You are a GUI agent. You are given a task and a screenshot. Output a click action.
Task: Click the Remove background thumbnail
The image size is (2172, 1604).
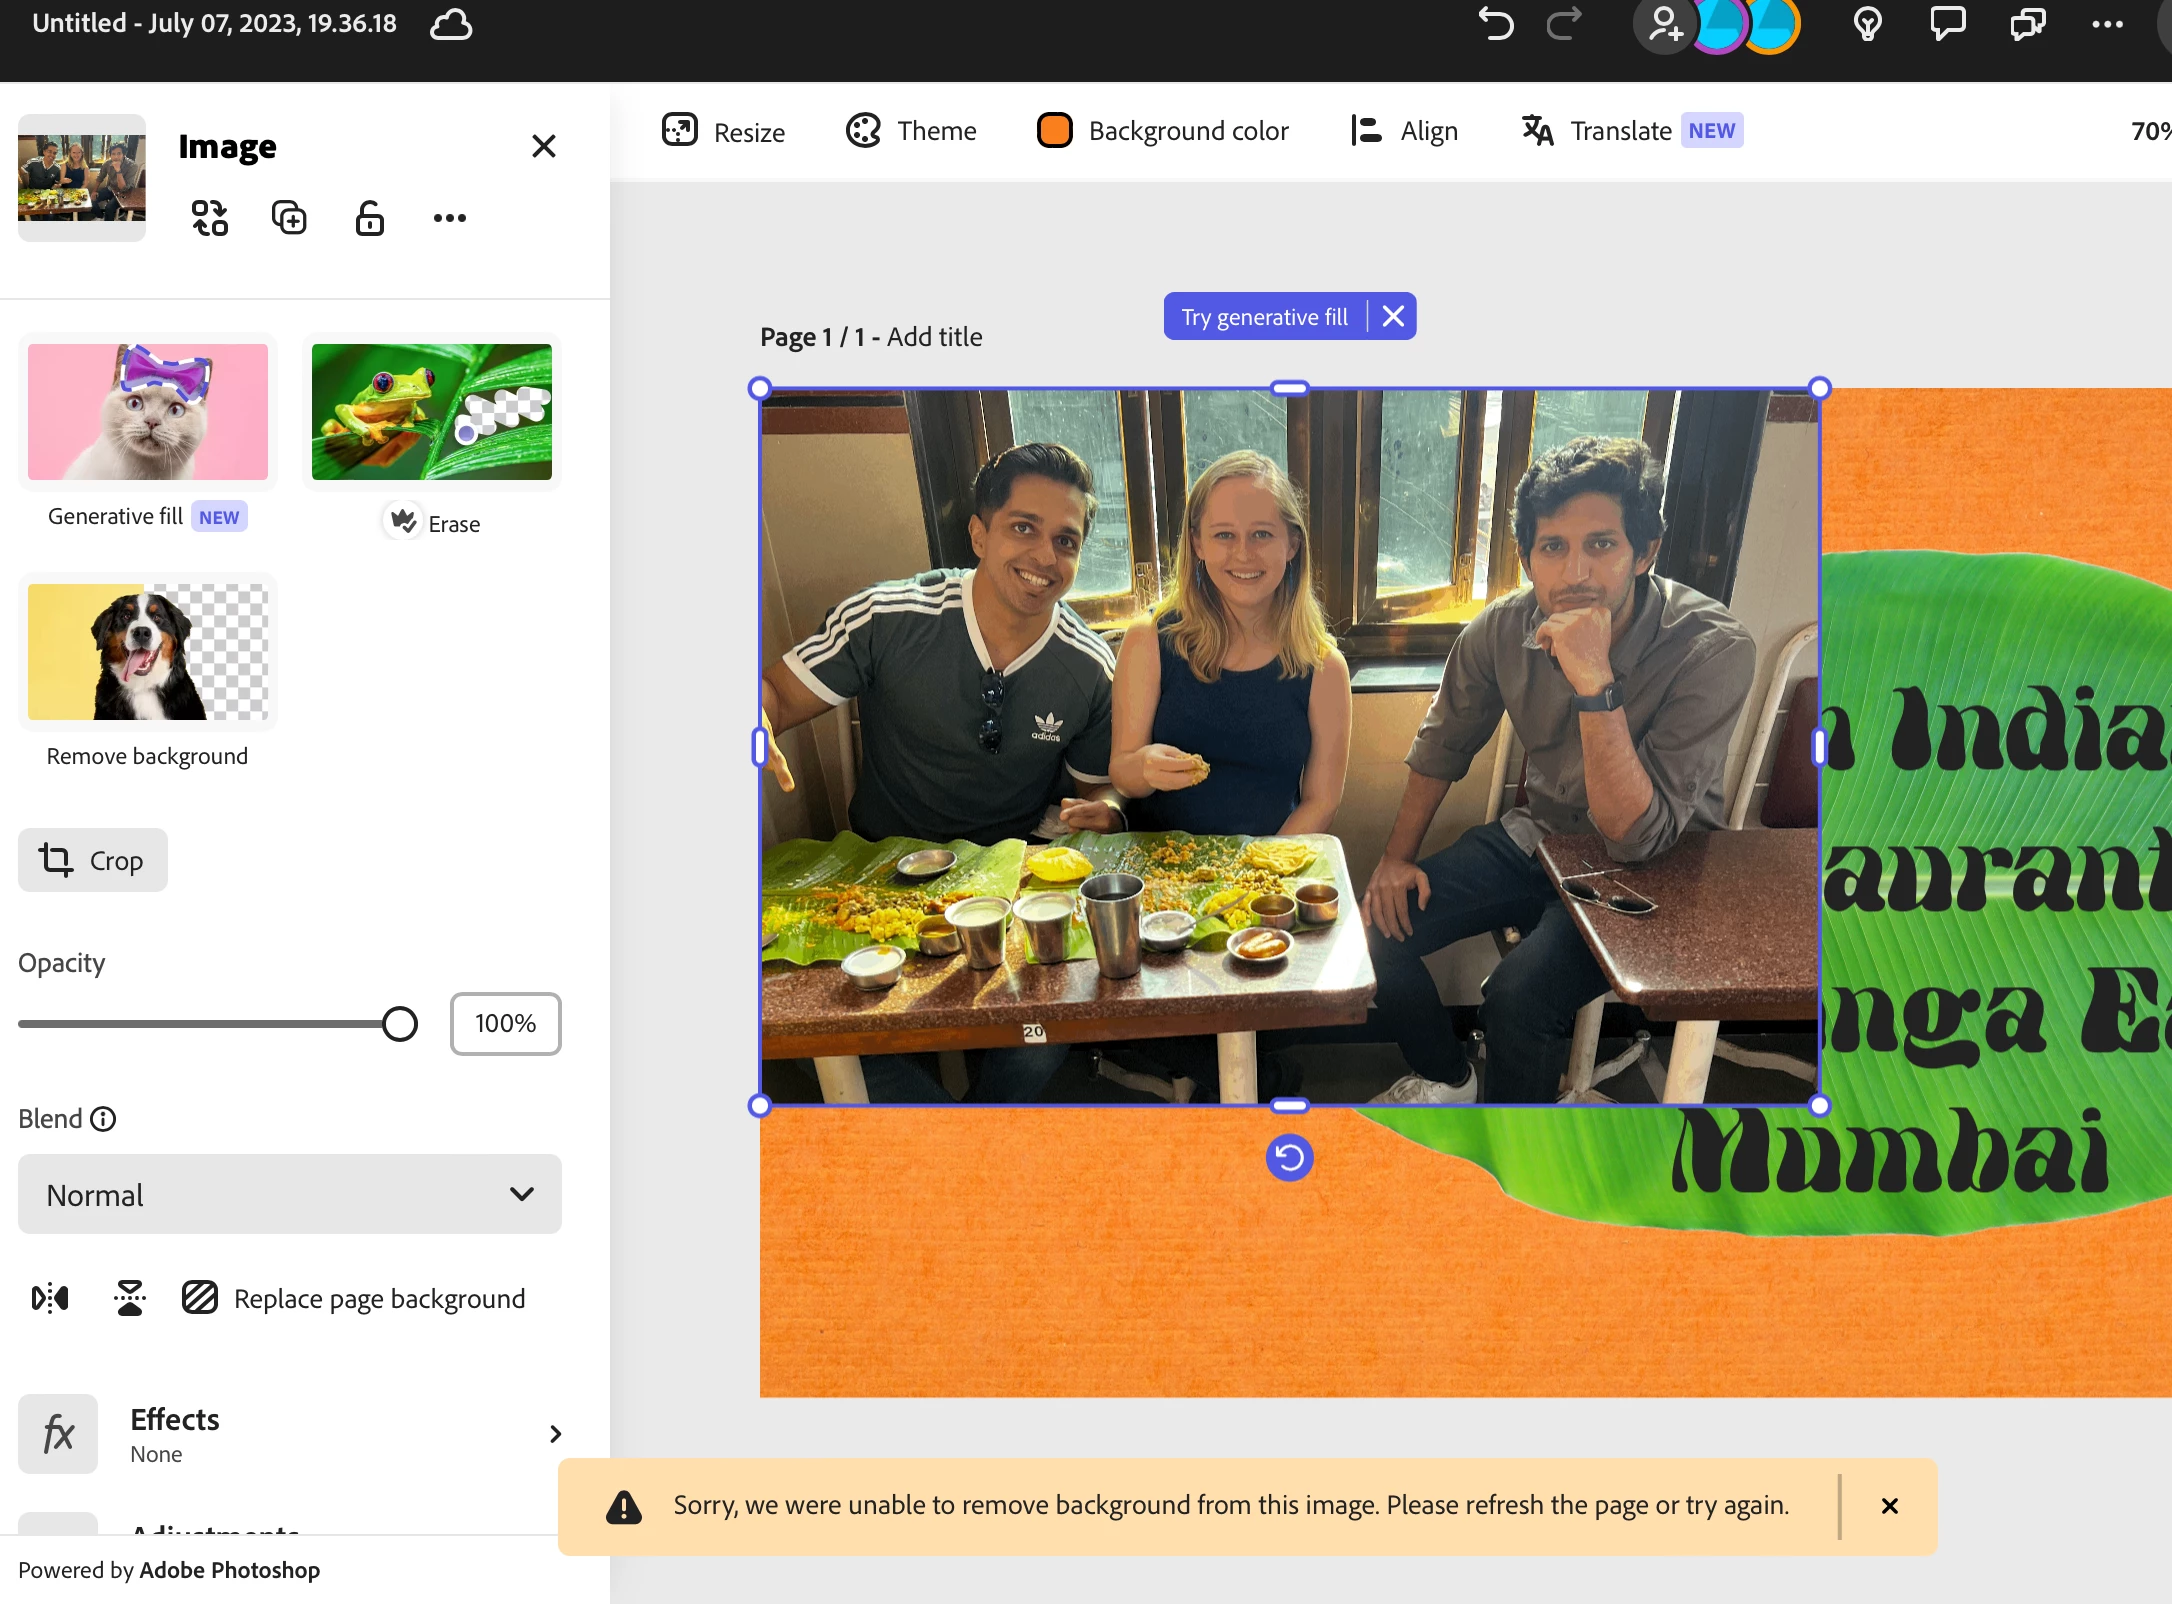(x=148, y=652)
